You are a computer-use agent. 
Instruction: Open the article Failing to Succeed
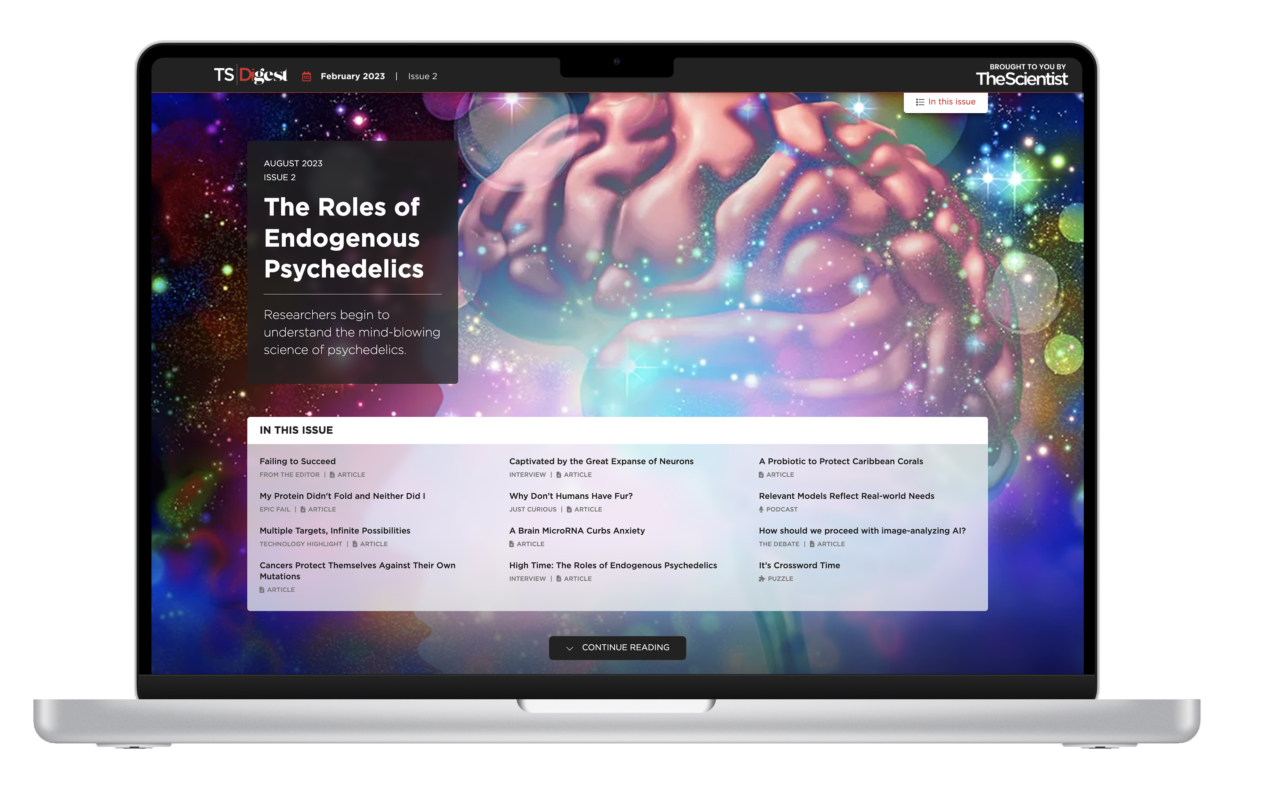coord(297,461)
